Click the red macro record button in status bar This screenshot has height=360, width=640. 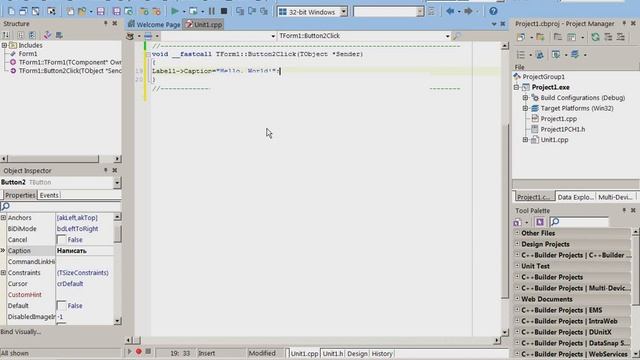pyautogui.click(x=139, y=351)
